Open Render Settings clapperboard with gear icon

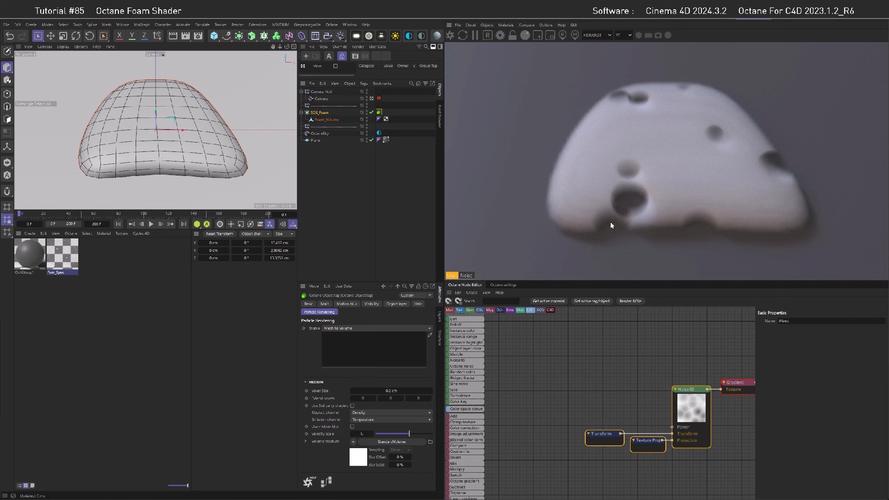click(198, 36)
